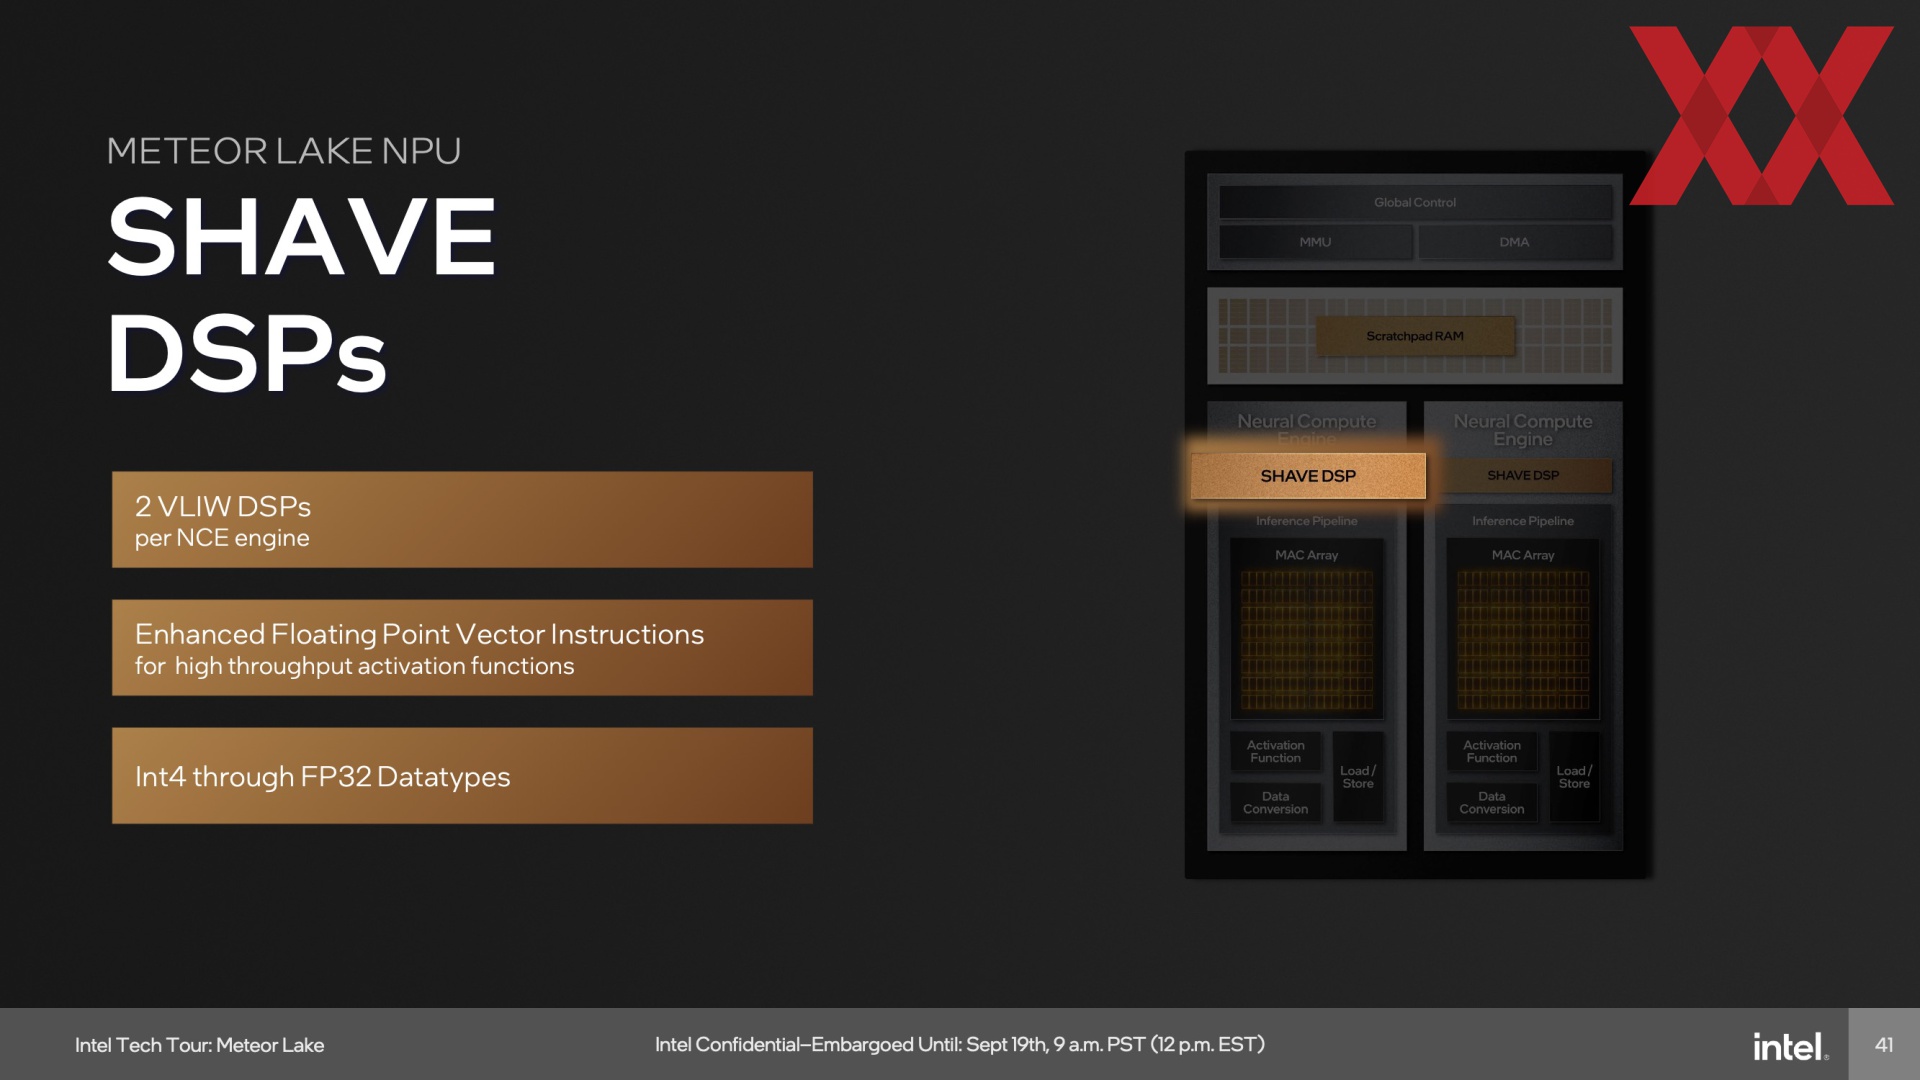The height and width of the screenshot is (1080, 1920).
Task: Click the right Neural Compute Engine label
Action: click(x=1523, y=430)
